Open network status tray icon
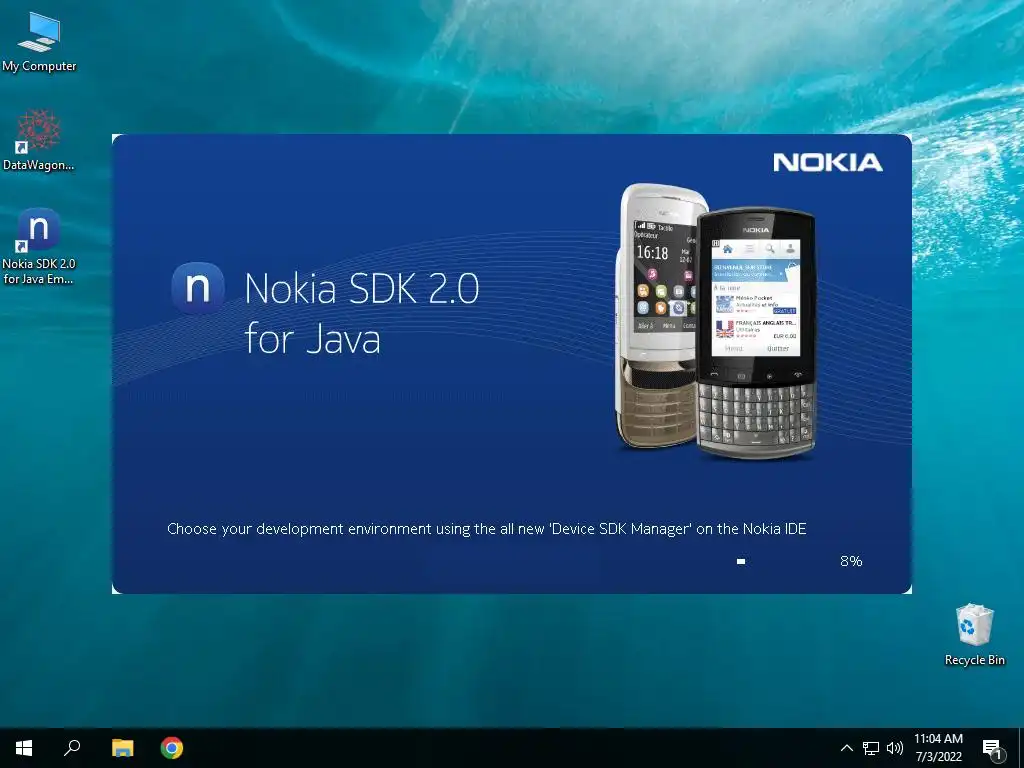This screenshot has height=768, width=1024. (871, 748)
